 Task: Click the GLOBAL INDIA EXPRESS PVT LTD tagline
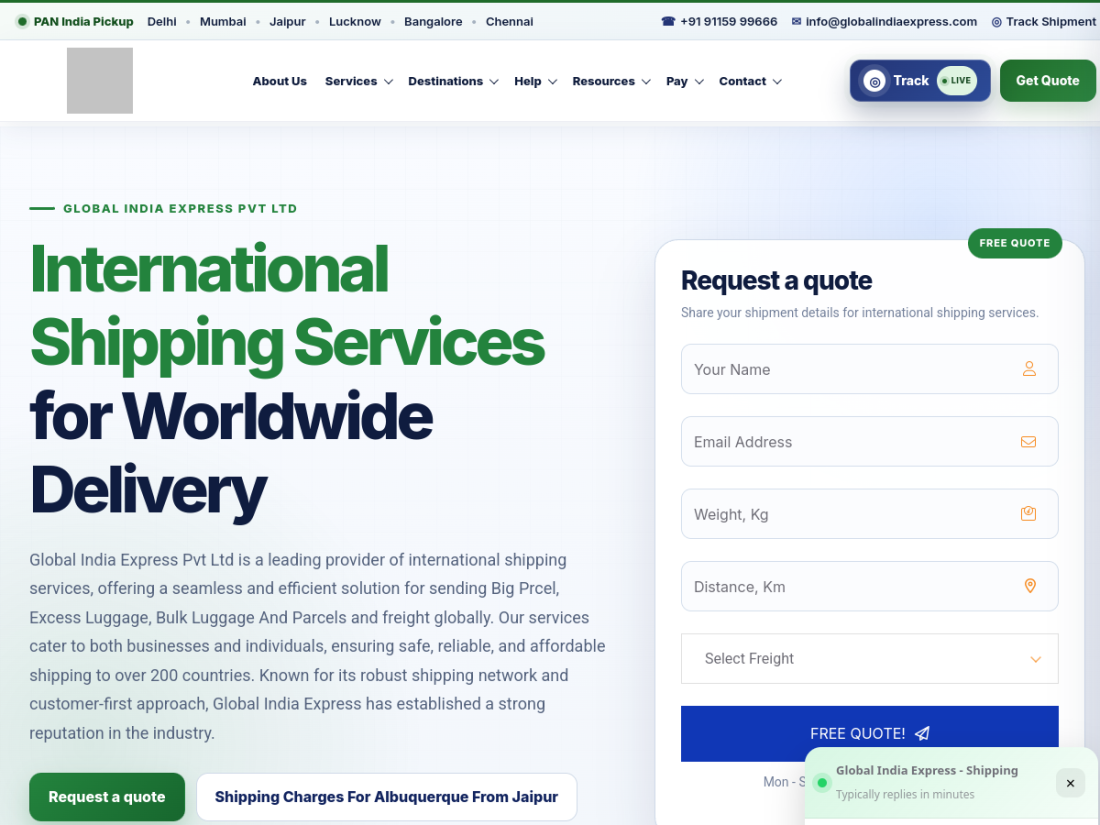tap(180, 208)
